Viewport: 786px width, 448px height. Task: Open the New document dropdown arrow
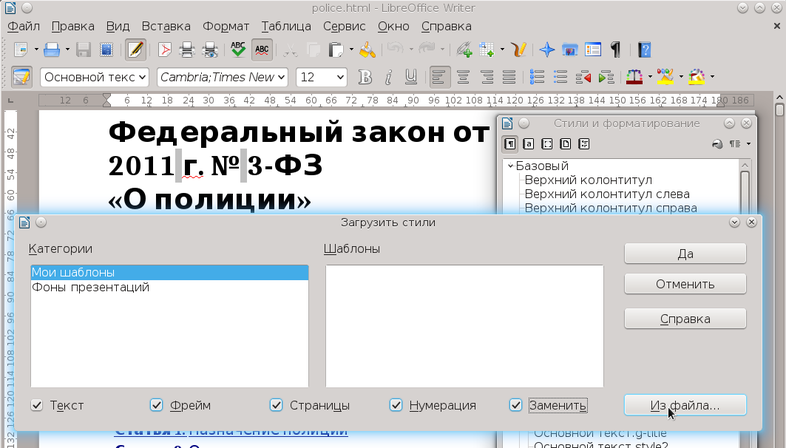(36, 50)
